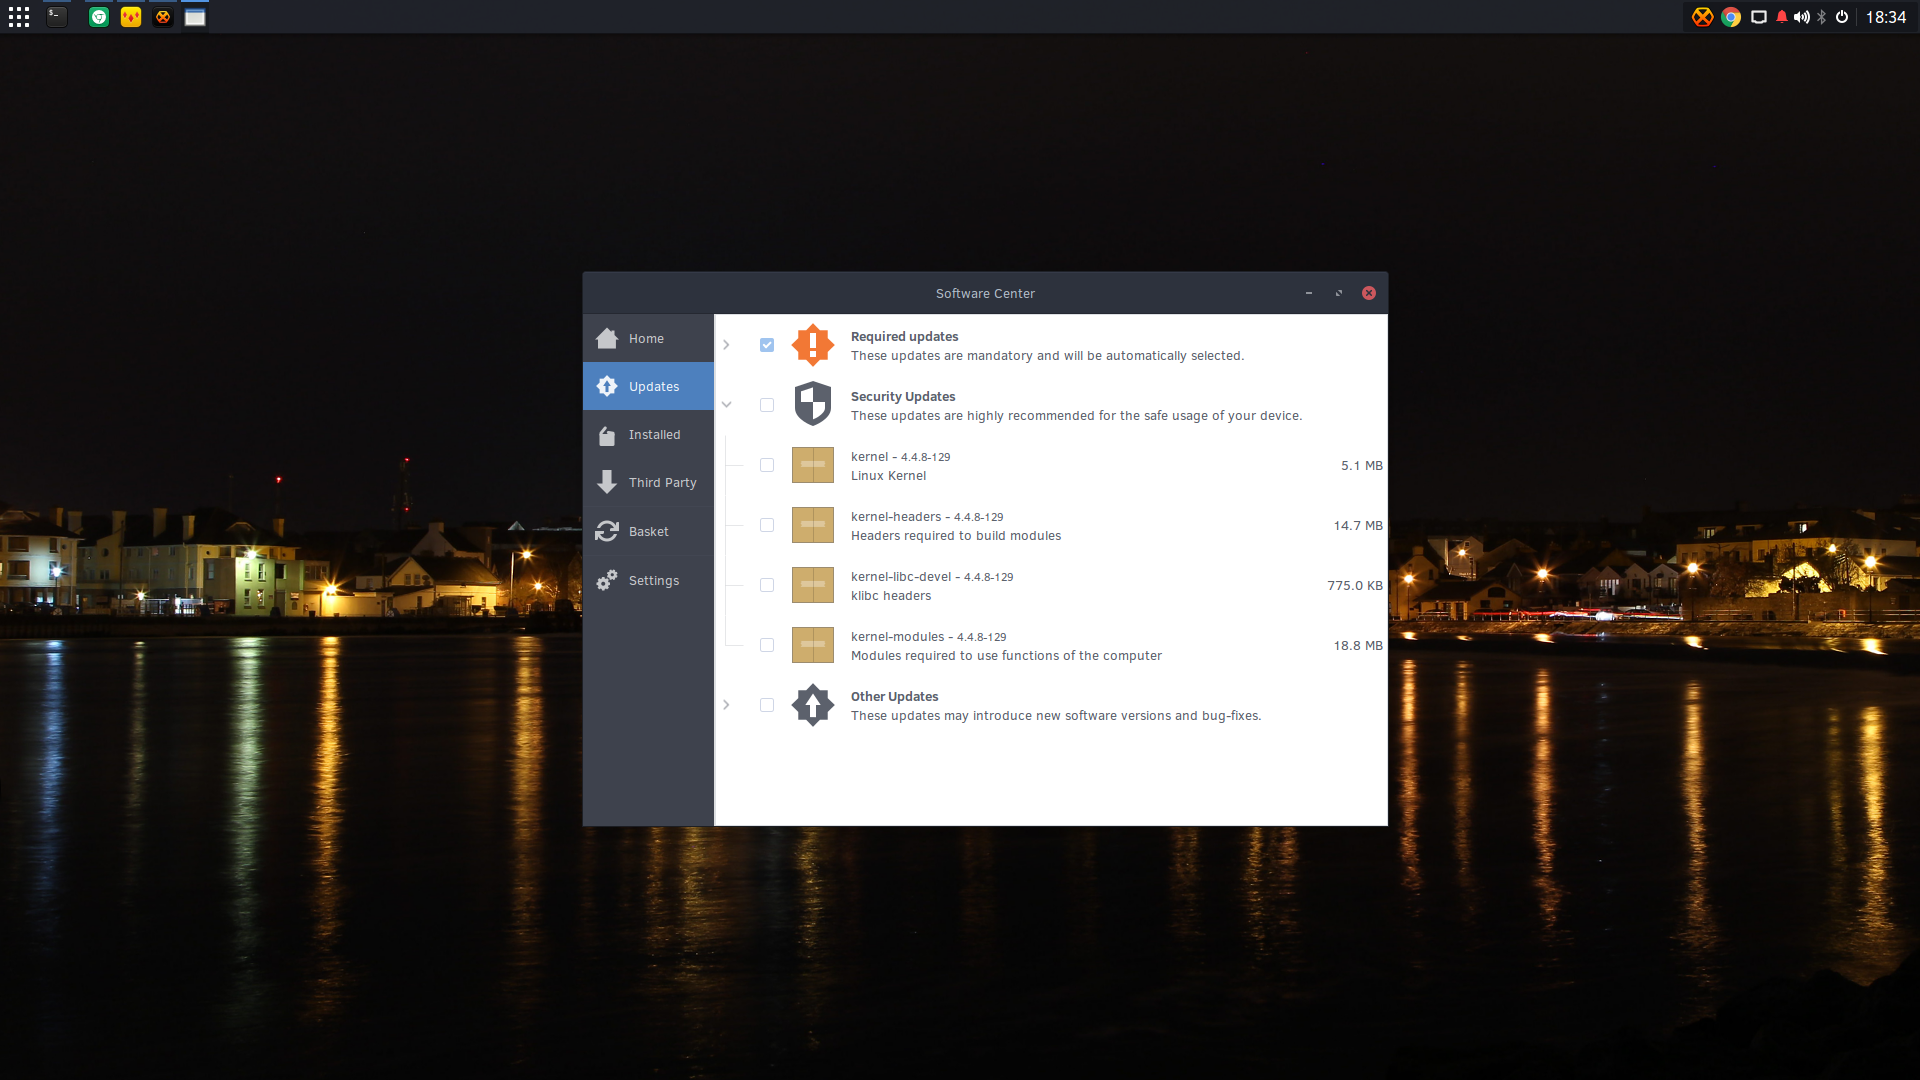This screenshot has width=1920, height=1080.
Task: Click the download arrow icon beside Third Party
Action: tap(607, 482)
